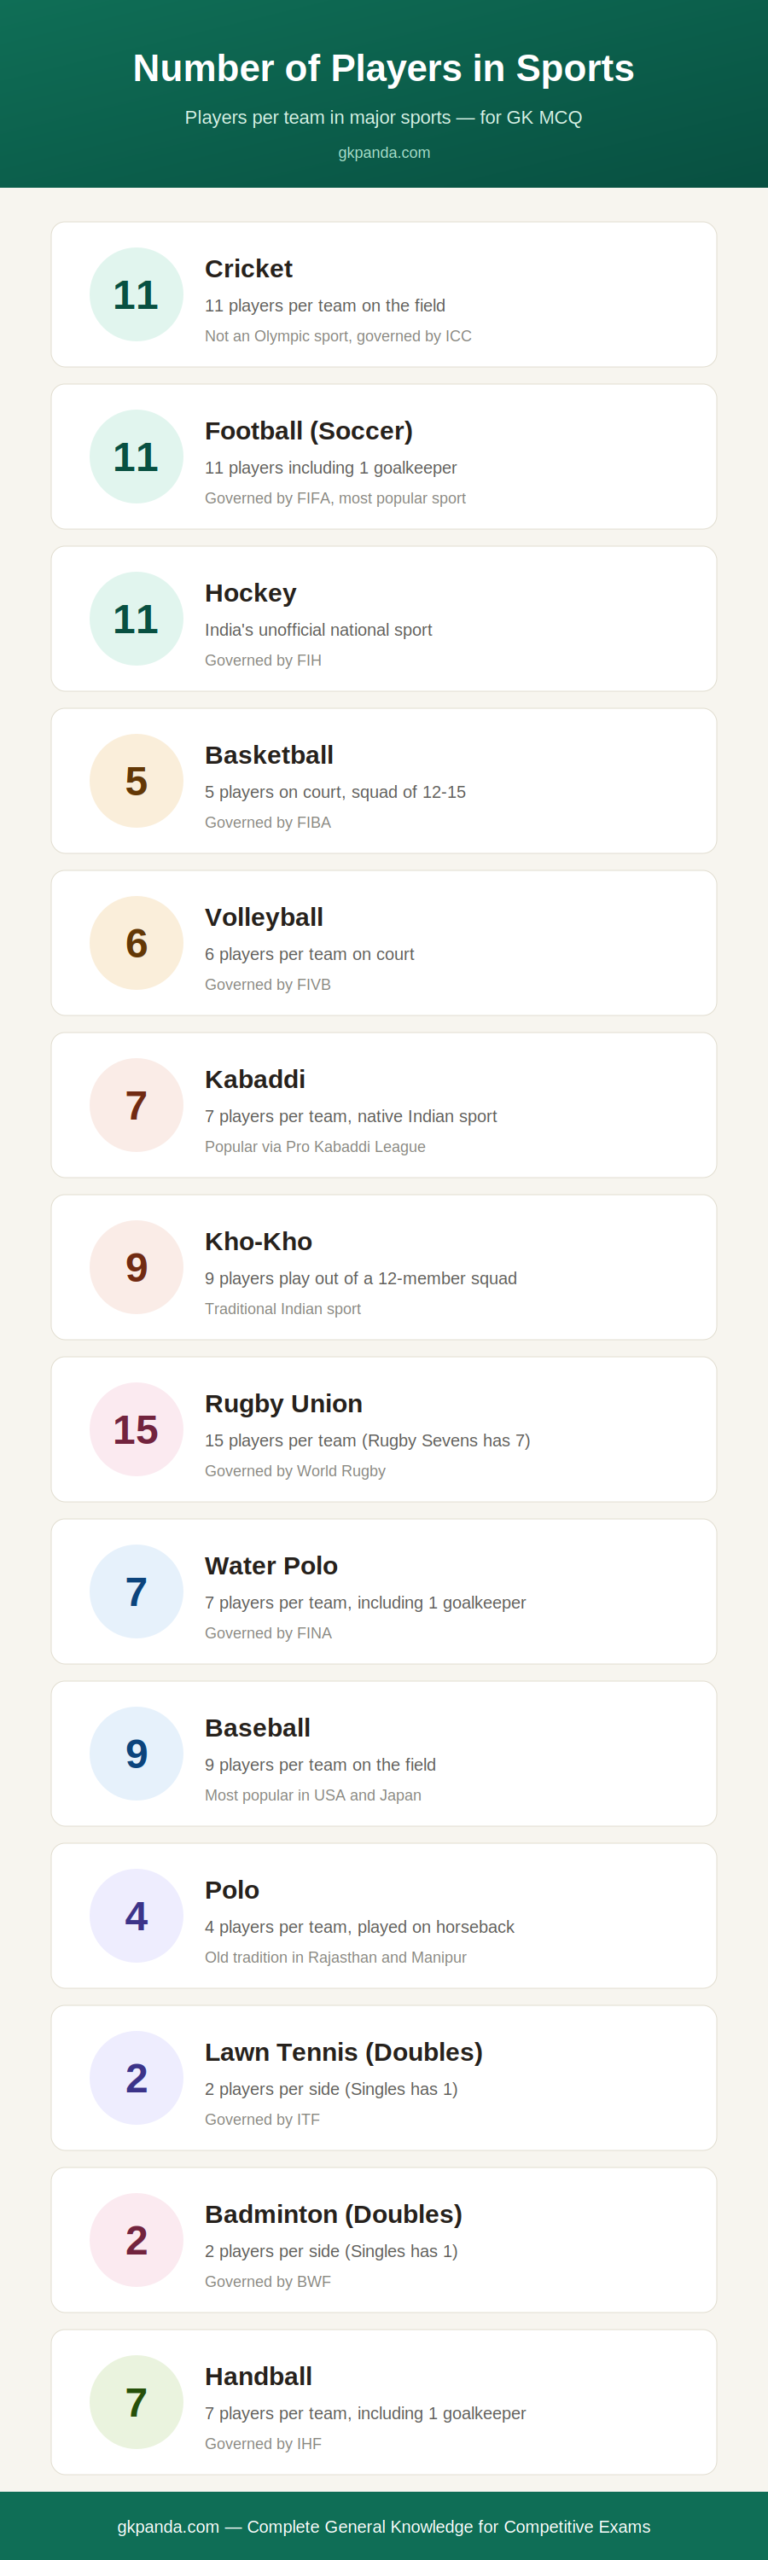Open the gkpanda.com link in header
Image resolution: width=768 pixels, height=2560 pixels.
pyautogui.click(x=384, y=152)
